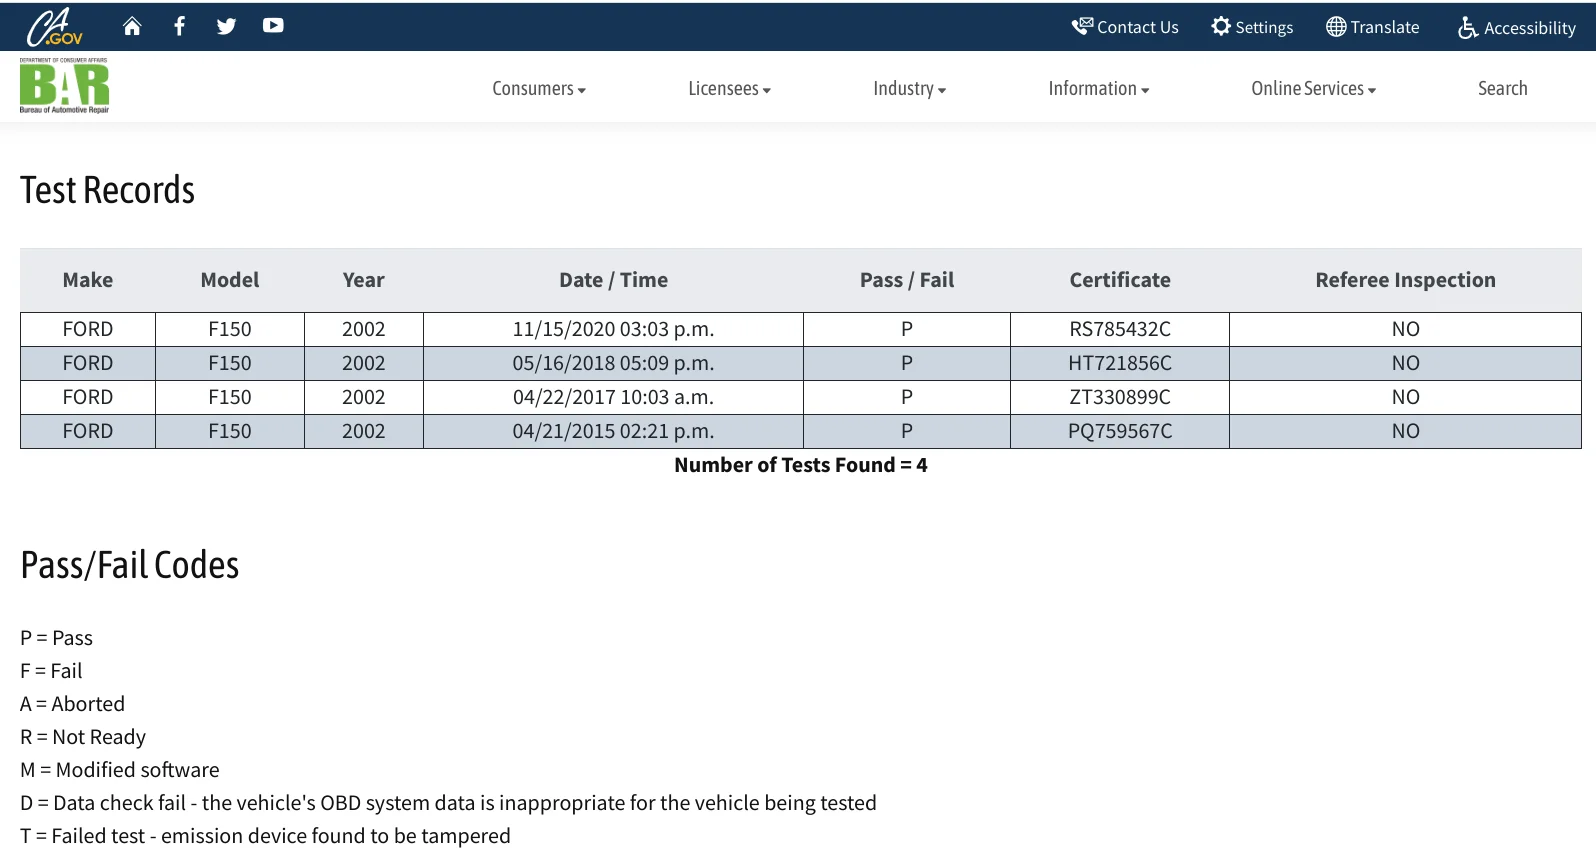Image resolution: width=1596 pixels, height=865 pixels.
Task: Click the P result in the 04/21/2015 row
Action: (x=907, y=431)
